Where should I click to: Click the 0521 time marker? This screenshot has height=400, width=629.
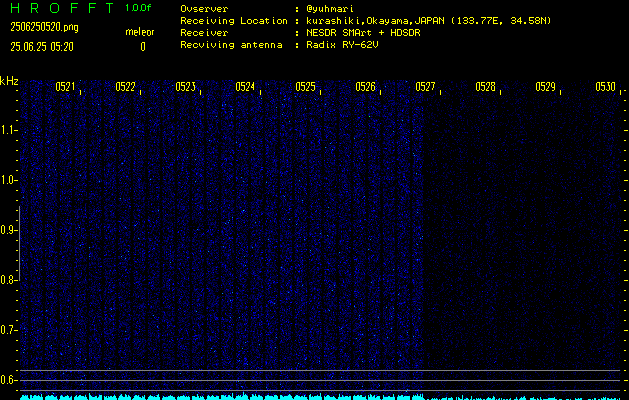click(65, 87)
